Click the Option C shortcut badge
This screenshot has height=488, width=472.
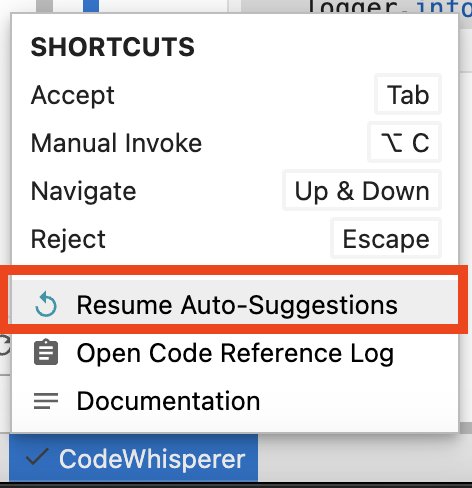[x=404, y=142]
